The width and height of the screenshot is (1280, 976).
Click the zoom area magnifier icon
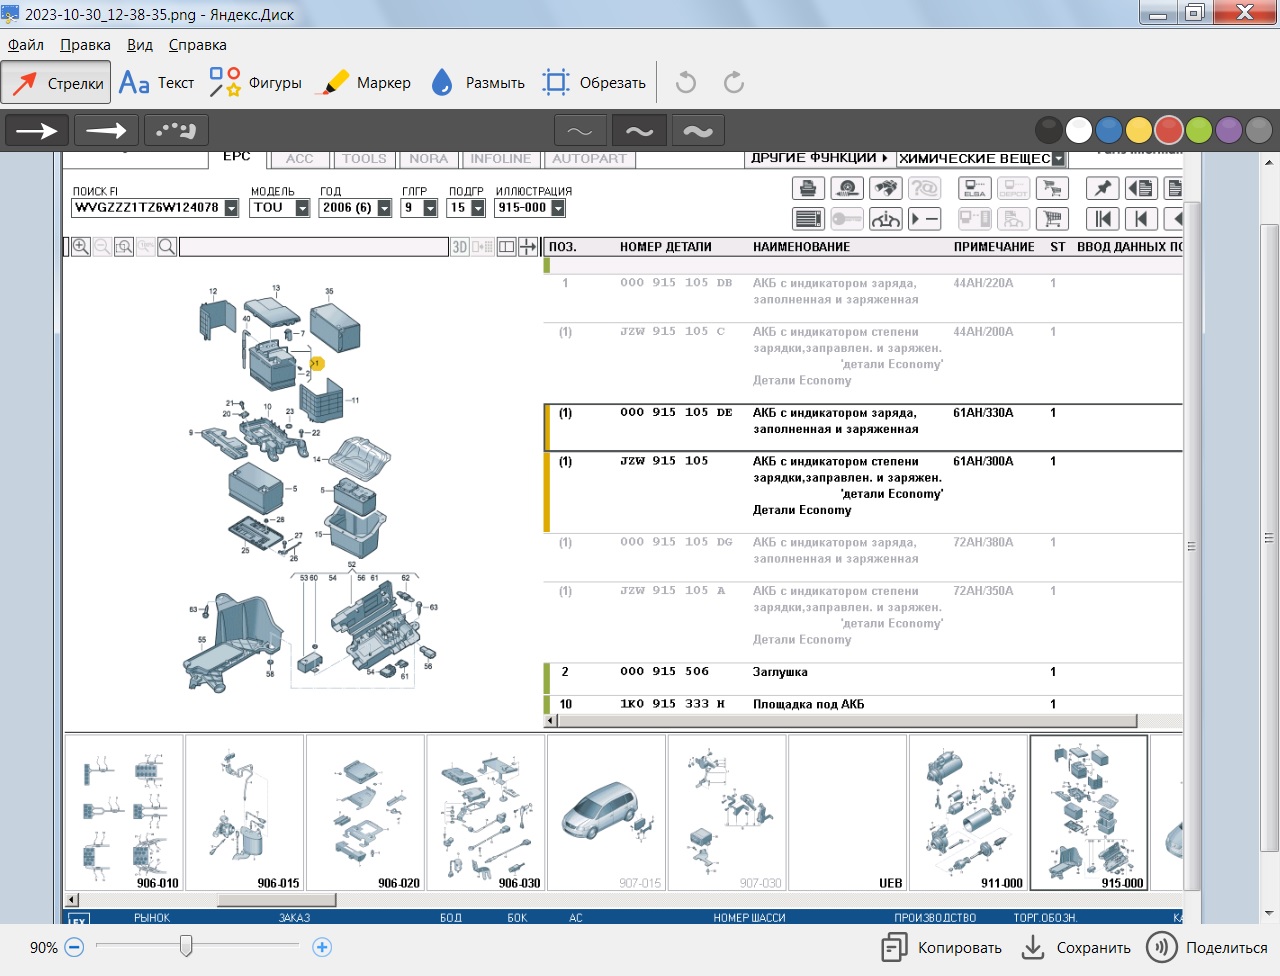pyautogui.click(x=124, y=247)
